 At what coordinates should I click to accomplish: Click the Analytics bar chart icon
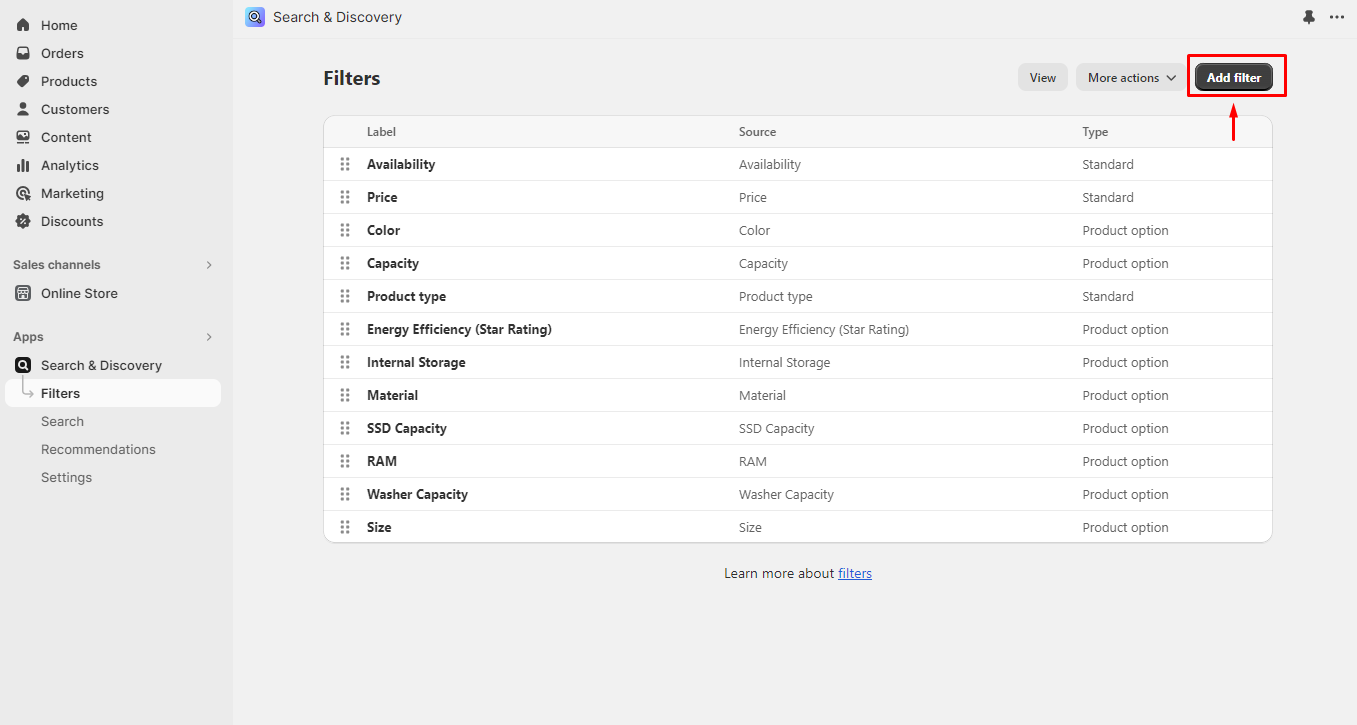tap(23, 165)
